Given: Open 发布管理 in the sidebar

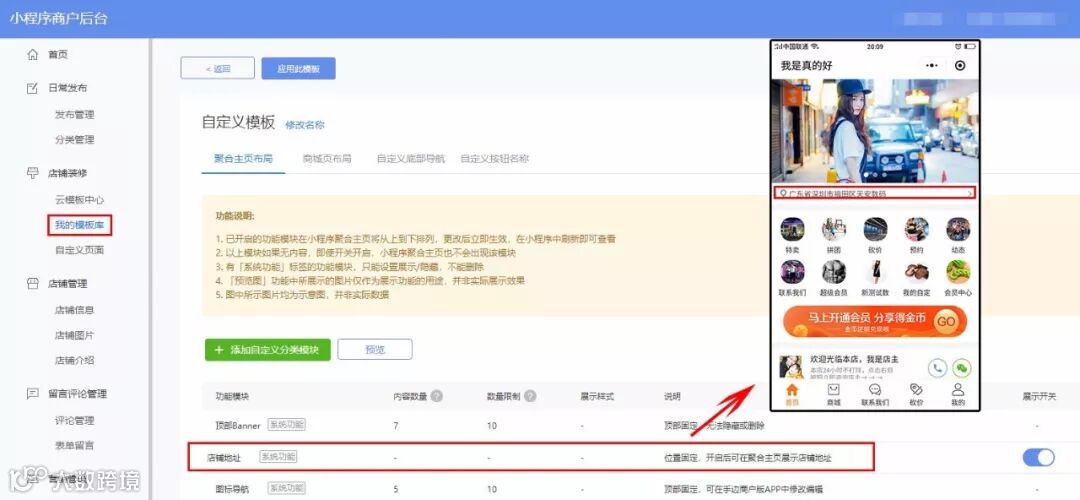Looking at the screenshot, I should click(x=74, y=115).
